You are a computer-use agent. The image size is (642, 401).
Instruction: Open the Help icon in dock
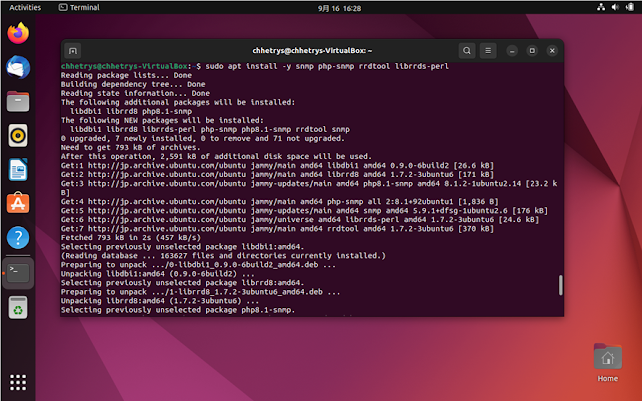18,238
